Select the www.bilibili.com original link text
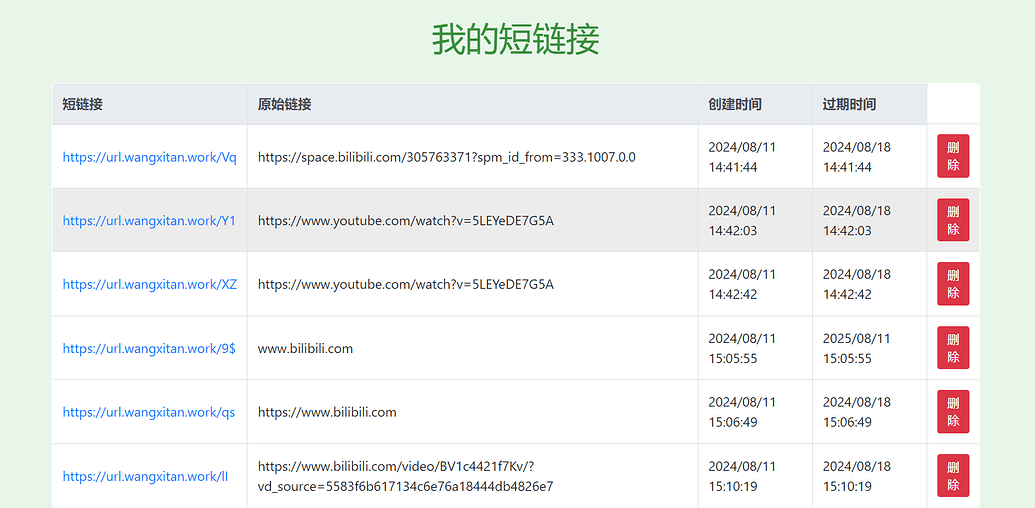Viewport: 1035px width, 508px height. click(306, 348)
